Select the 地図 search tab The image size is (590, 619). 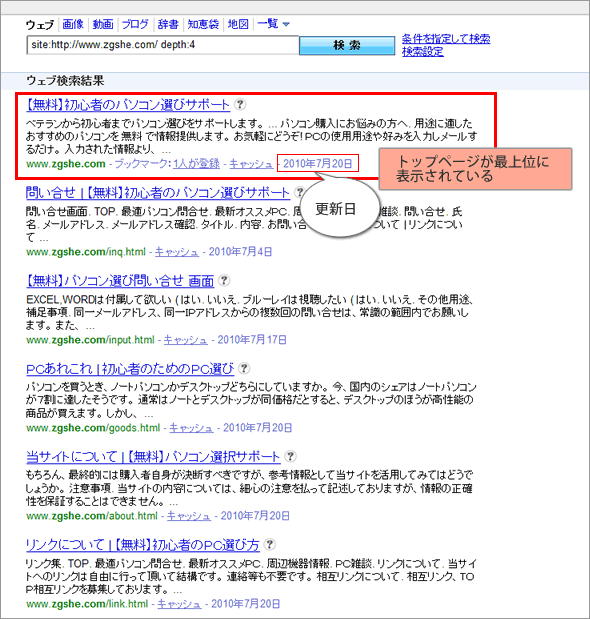[x=238, y=24]
